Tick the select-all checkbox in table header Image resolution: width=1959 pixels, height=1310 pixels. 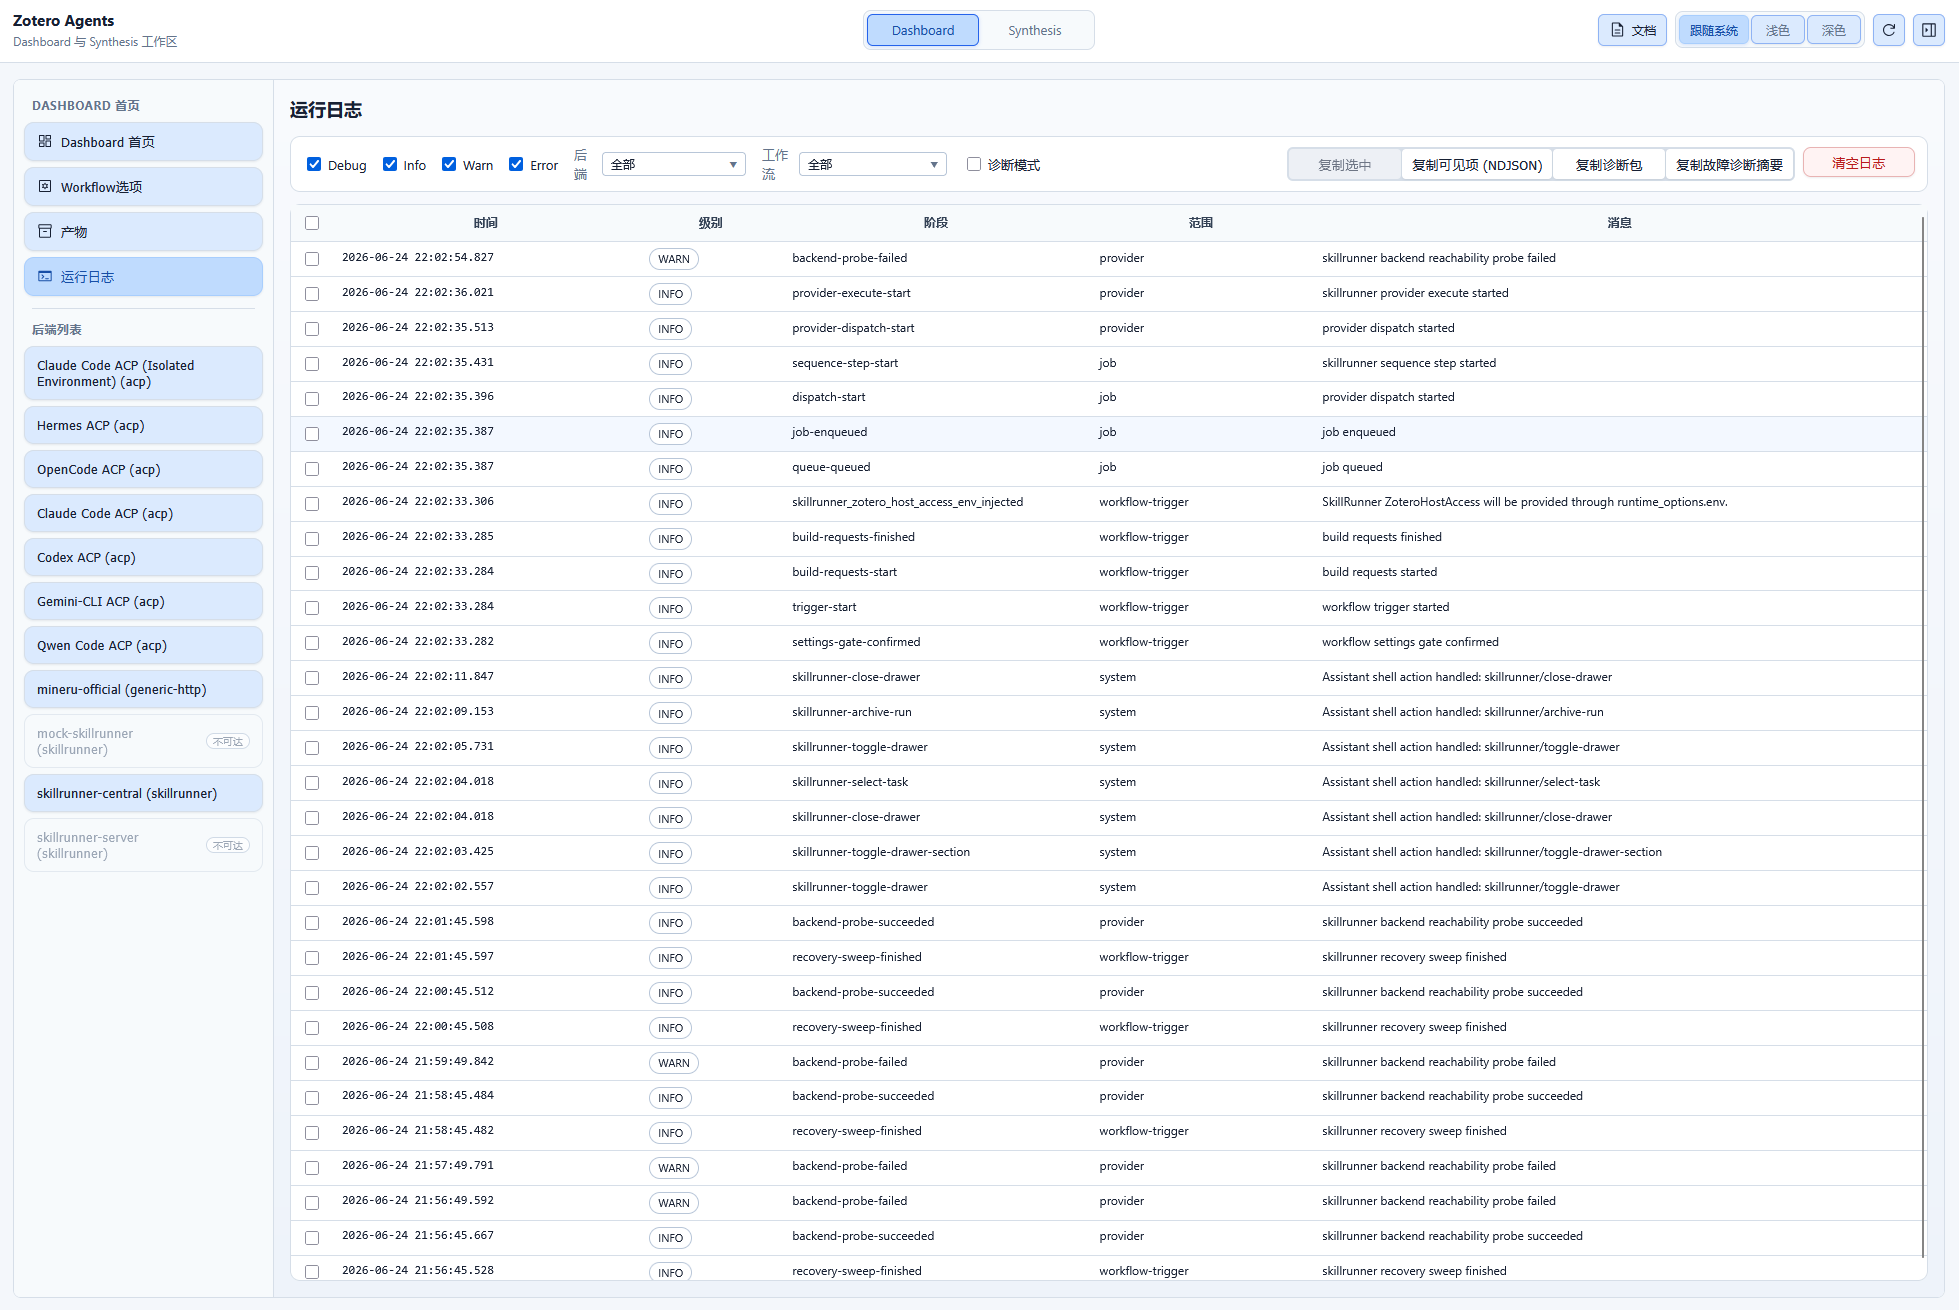pyautogui.click(x=312, y=223)
